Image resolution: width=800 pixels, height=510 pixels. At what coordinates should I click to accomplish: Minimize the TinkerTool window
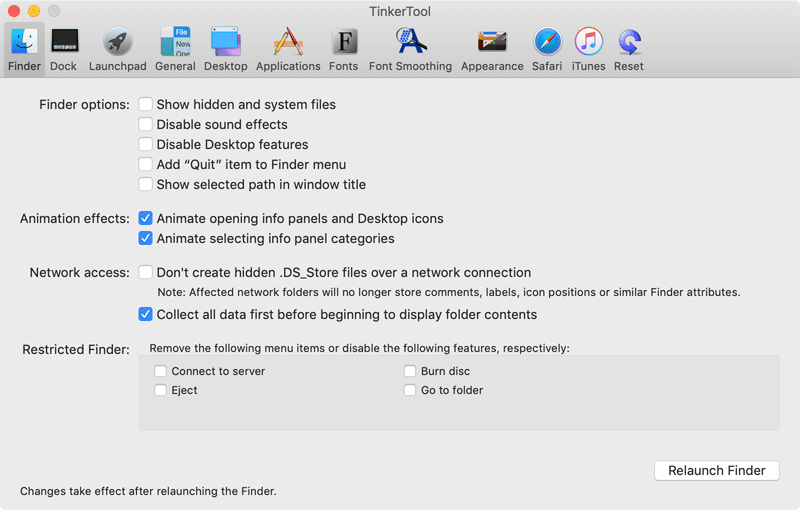coord(34,11)
